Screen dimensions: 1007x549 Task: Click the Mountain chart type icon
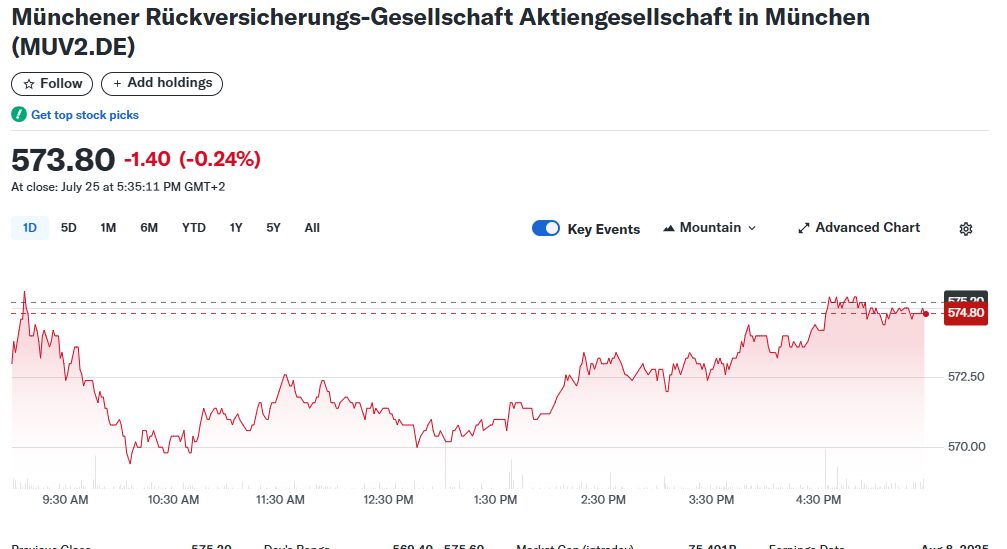pyautogui.click(x=669, y=228)
